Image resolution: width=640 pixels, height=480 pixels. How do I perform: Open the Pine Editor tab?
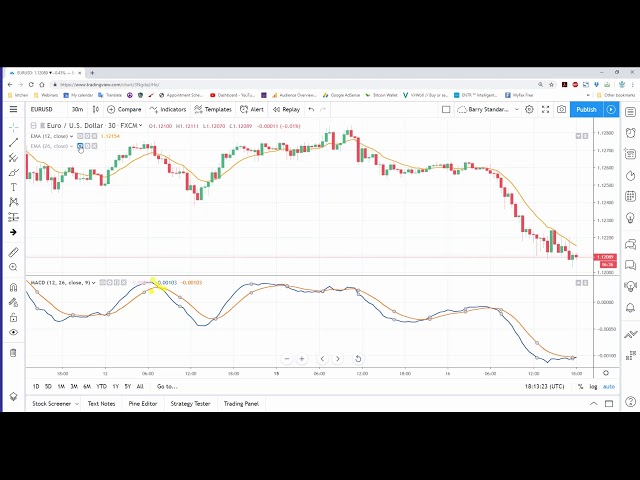pos(143,403)
